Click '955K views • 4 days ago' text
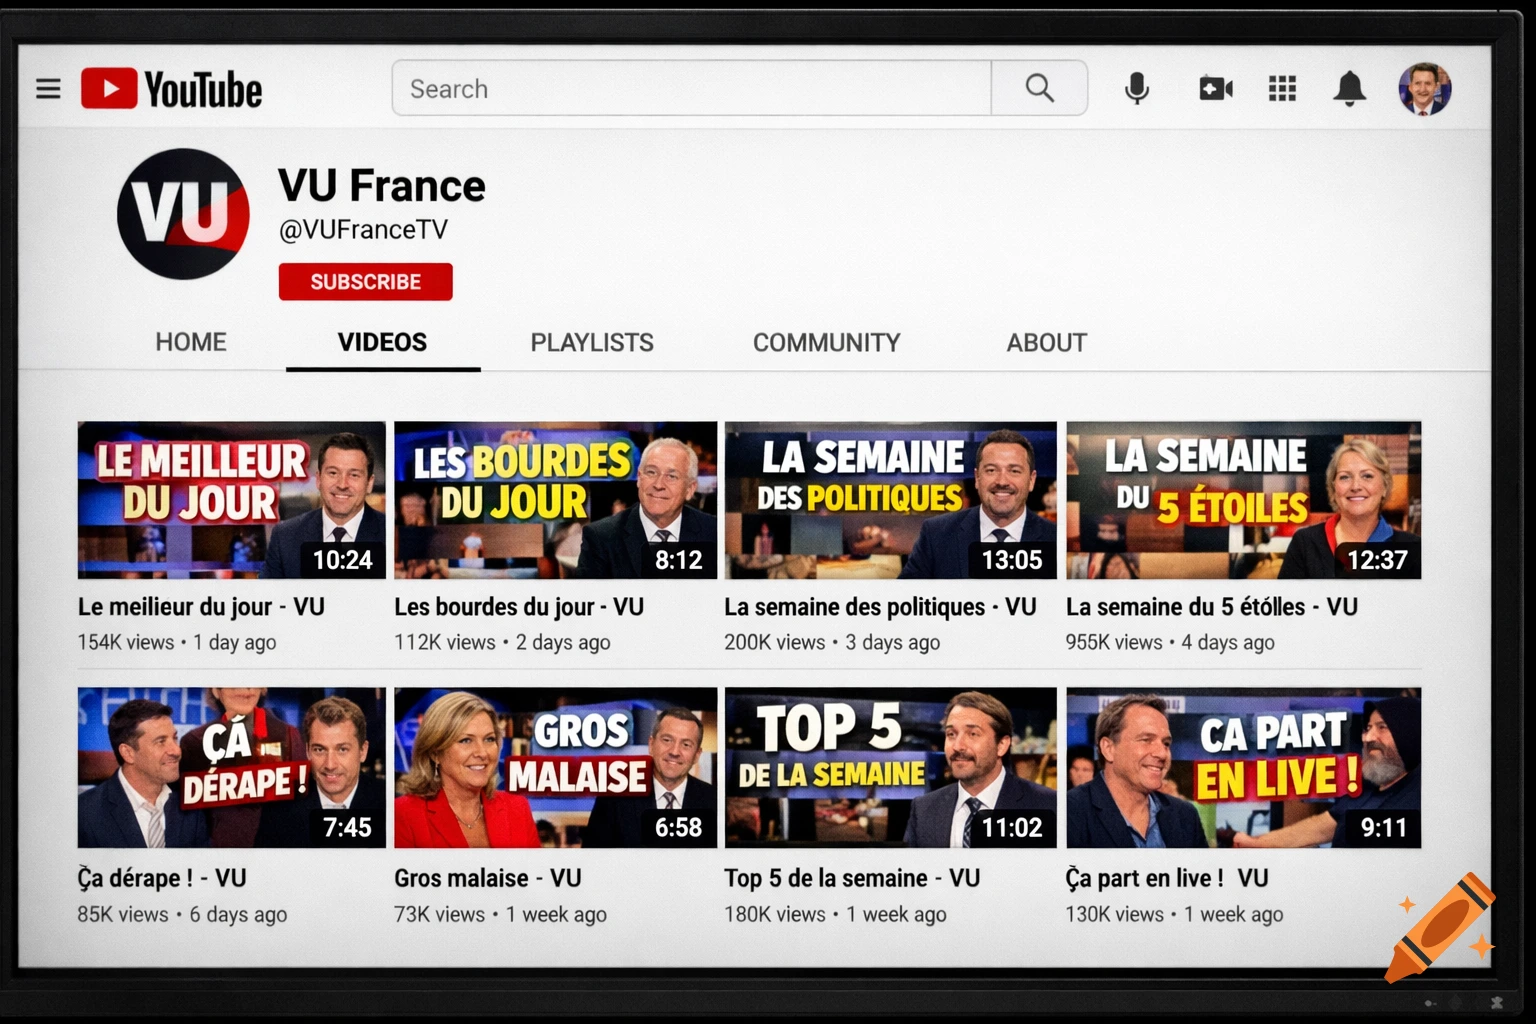This screenshot has height=1024, width=1536. tap(1170, 643)
